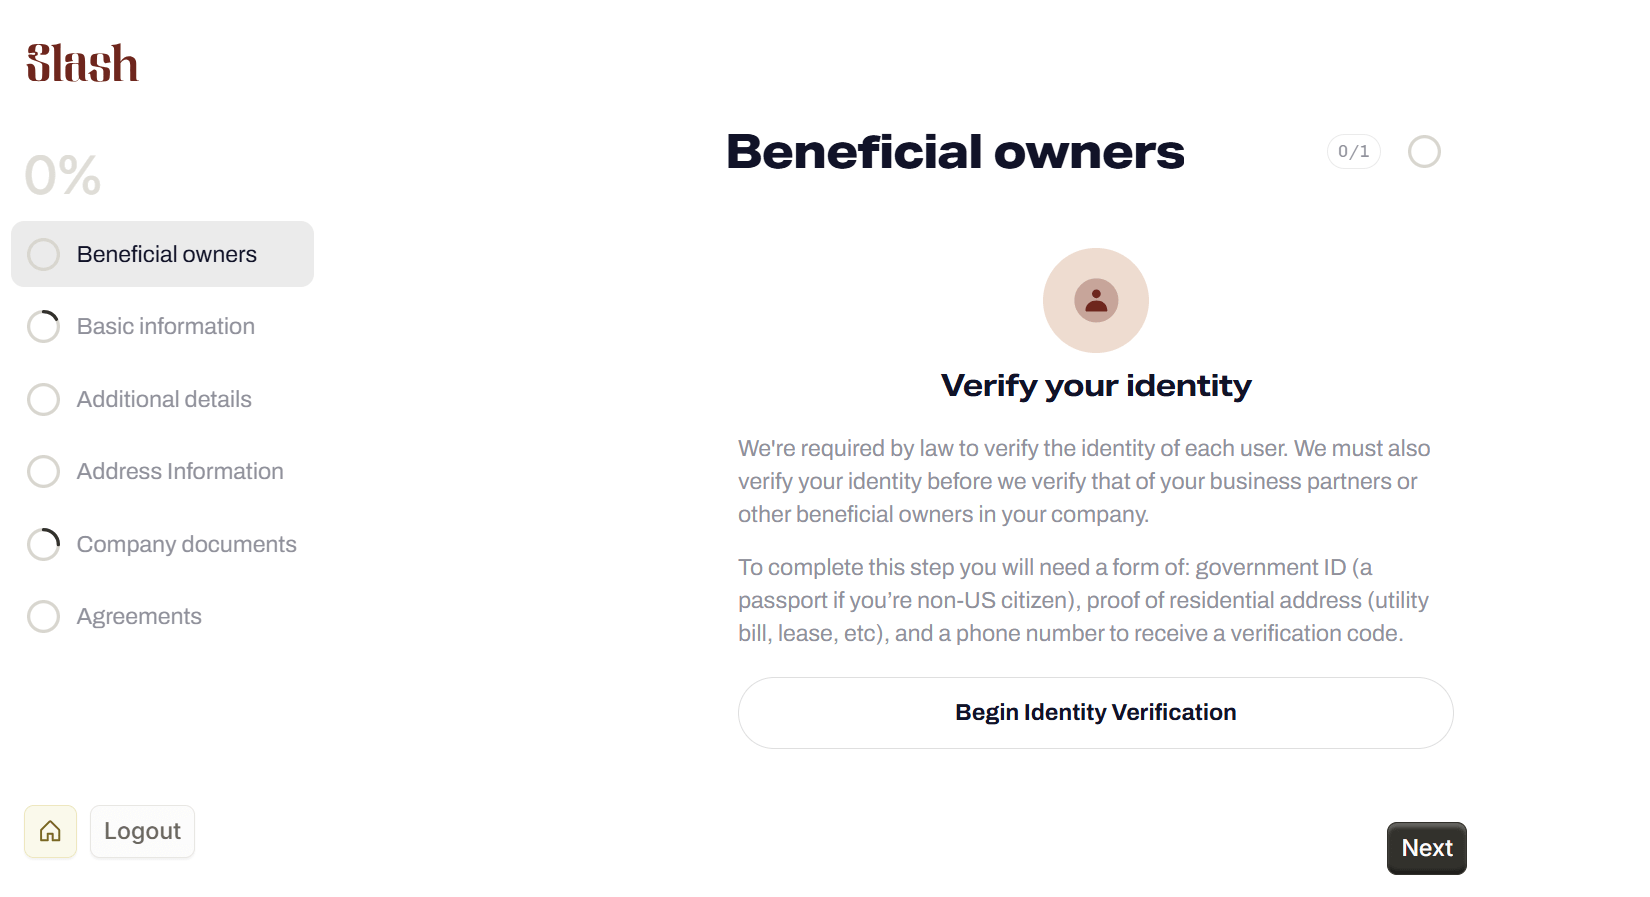Go to Basic information step
This screenshot has height=897, width=1650.
coord(166,326)
